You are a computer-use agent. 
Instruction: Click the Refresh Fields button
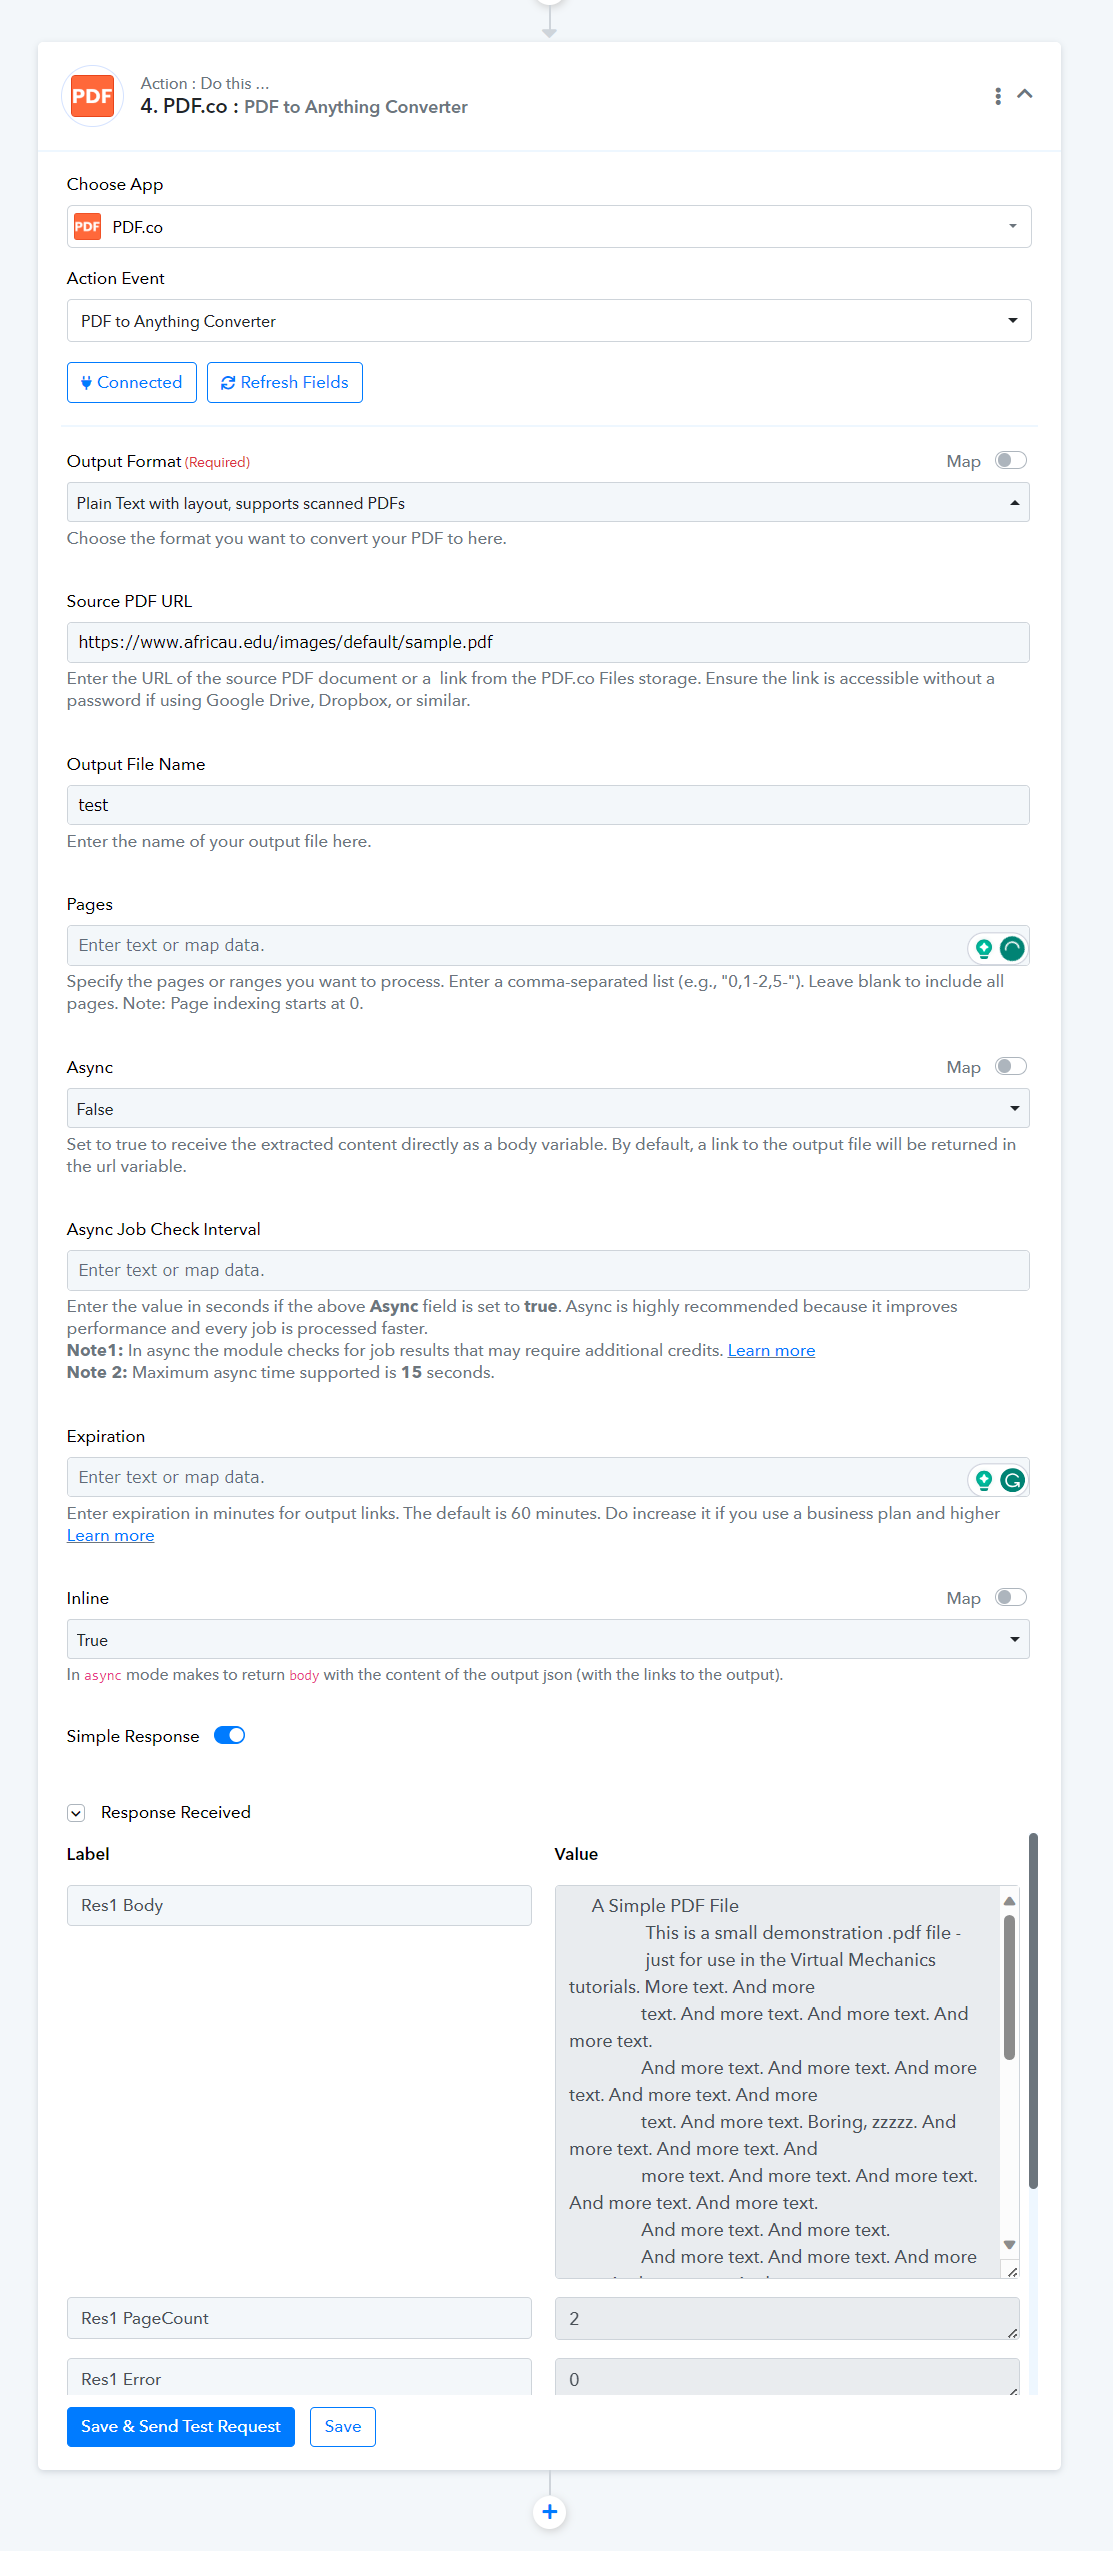click(285, 382)
